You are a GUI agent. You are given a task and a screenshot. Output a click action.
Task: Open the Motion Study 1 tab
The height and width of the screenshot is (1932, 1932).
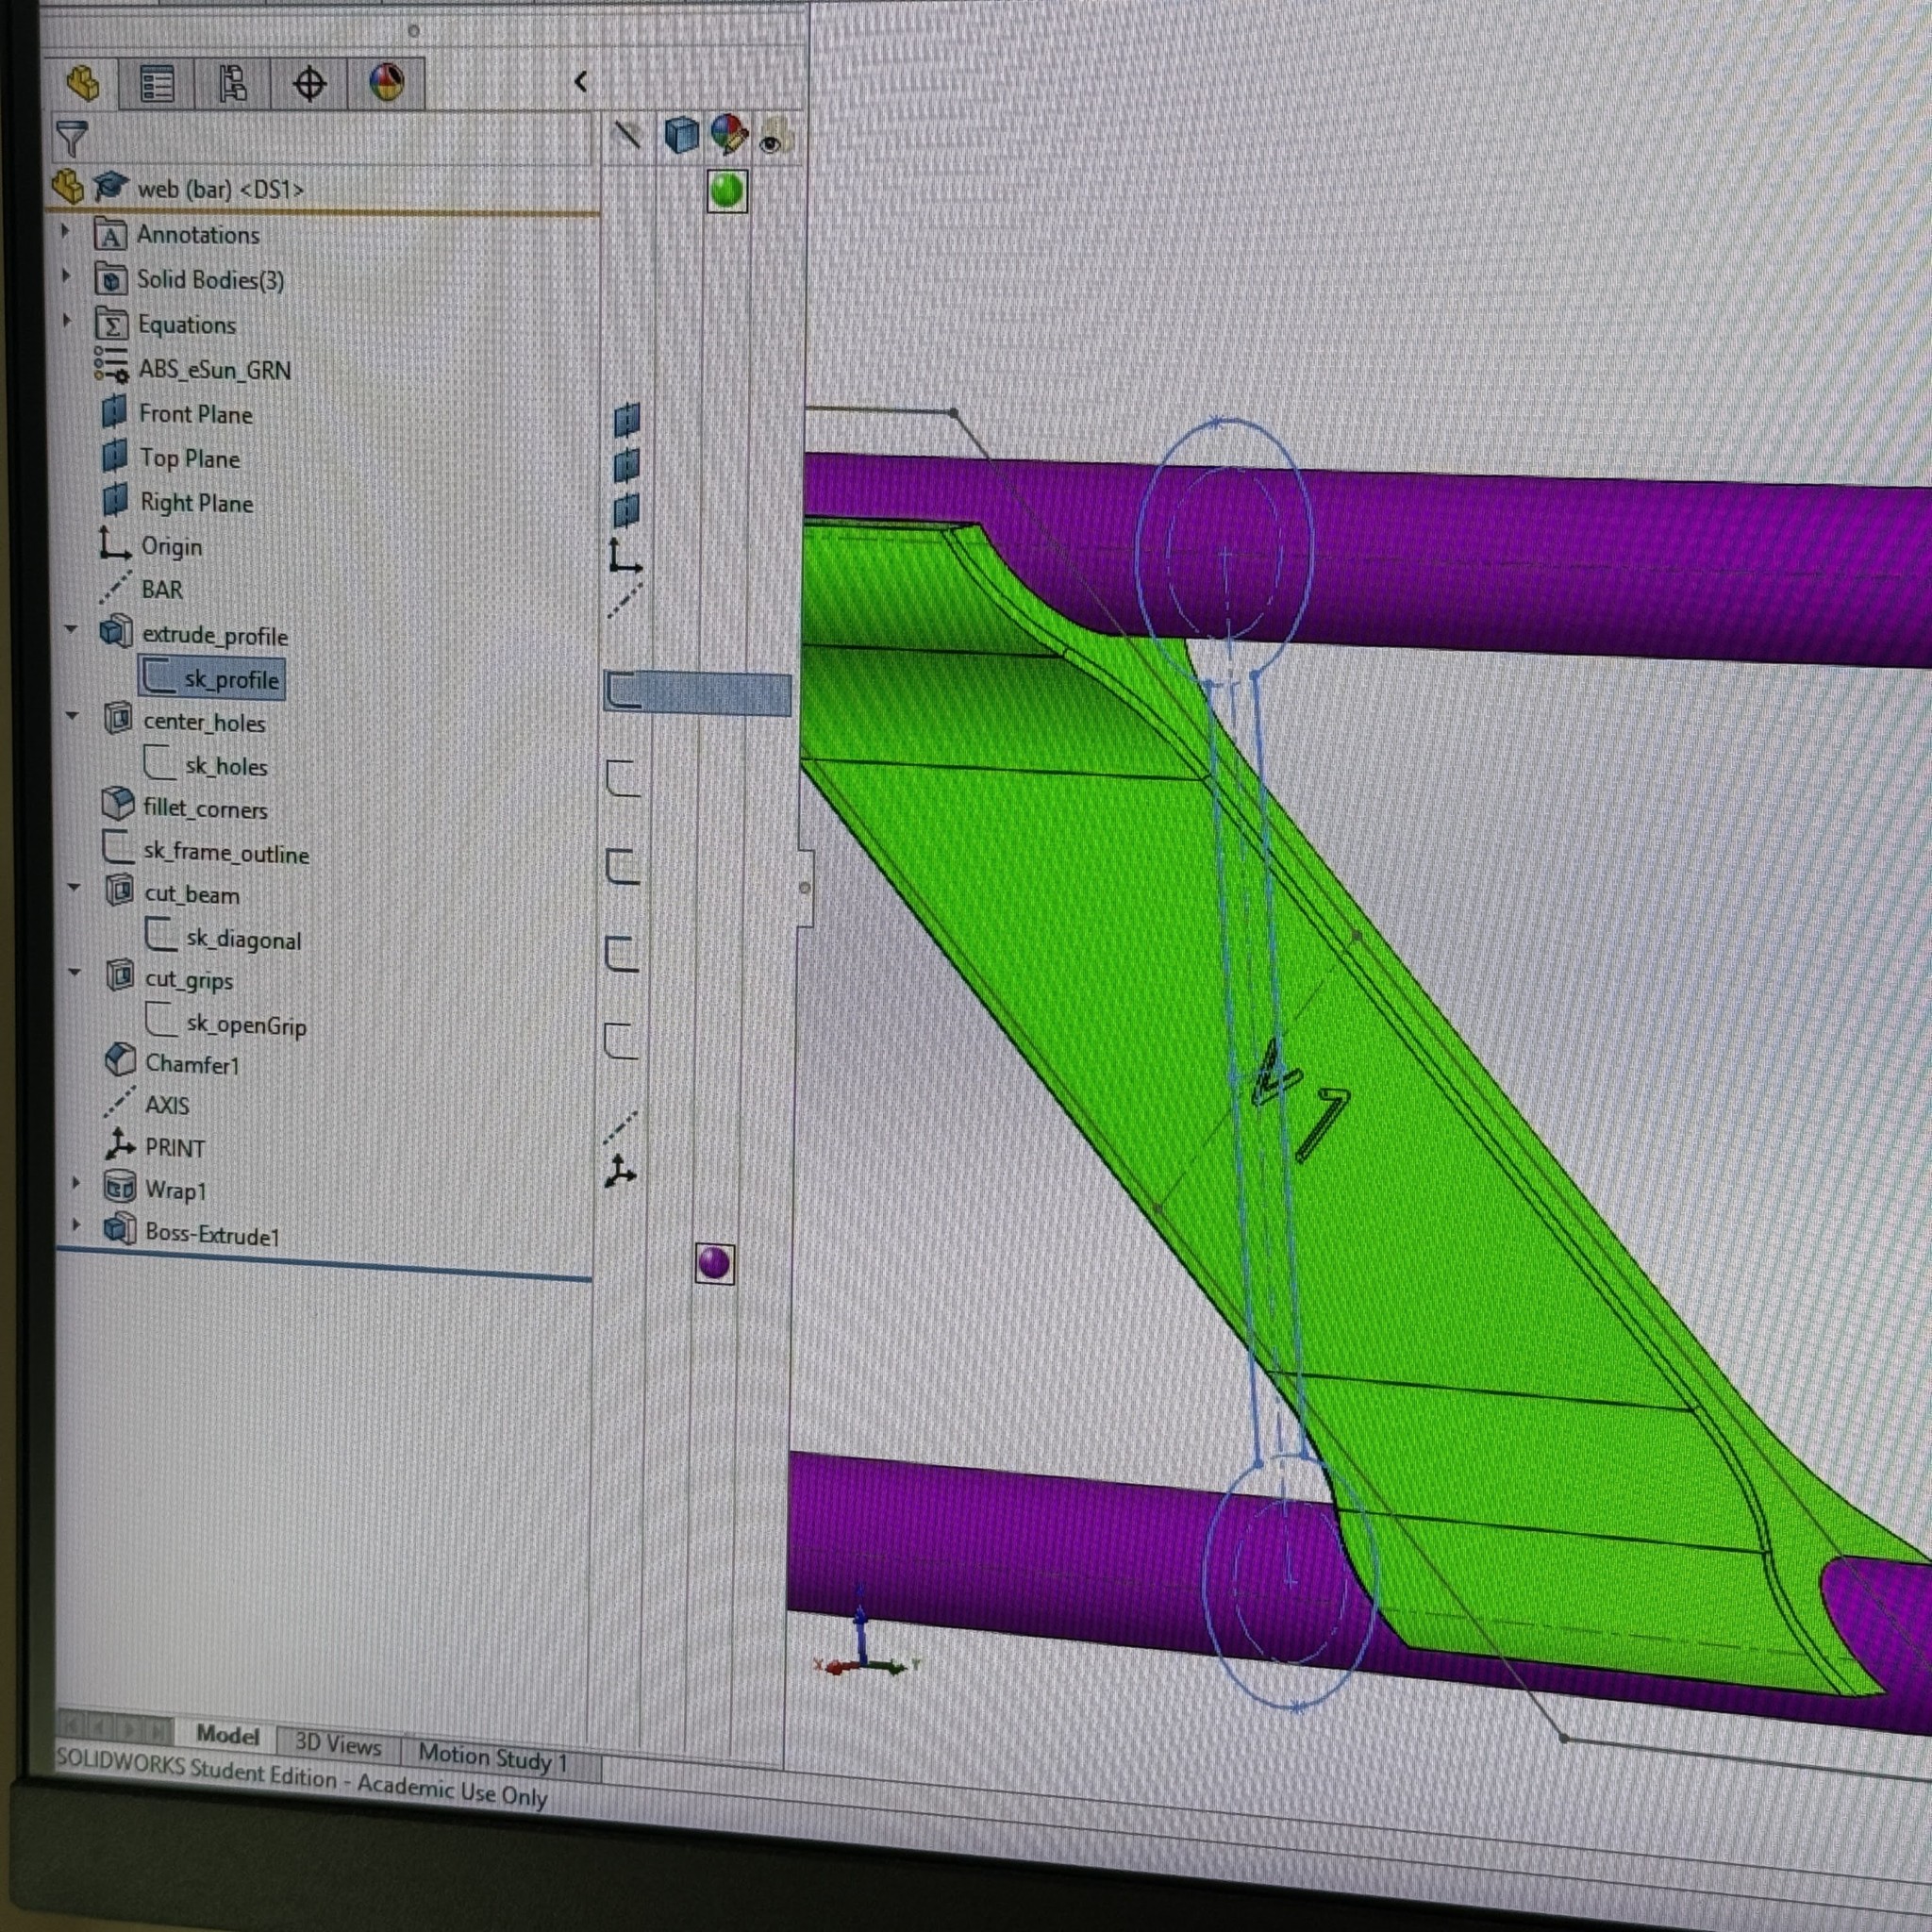[x=492, y=1757]
